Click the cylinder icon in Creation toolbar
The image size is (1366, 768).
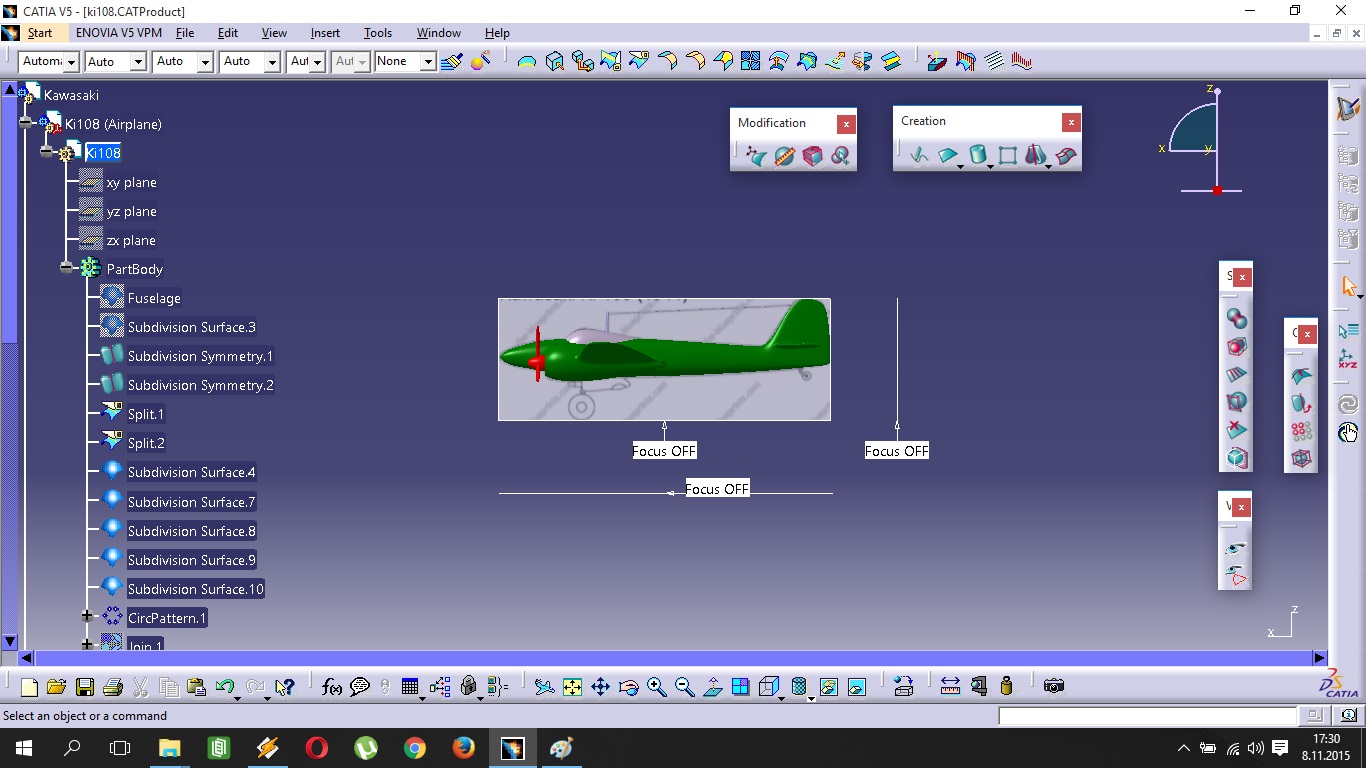click(x=978, y=155)
